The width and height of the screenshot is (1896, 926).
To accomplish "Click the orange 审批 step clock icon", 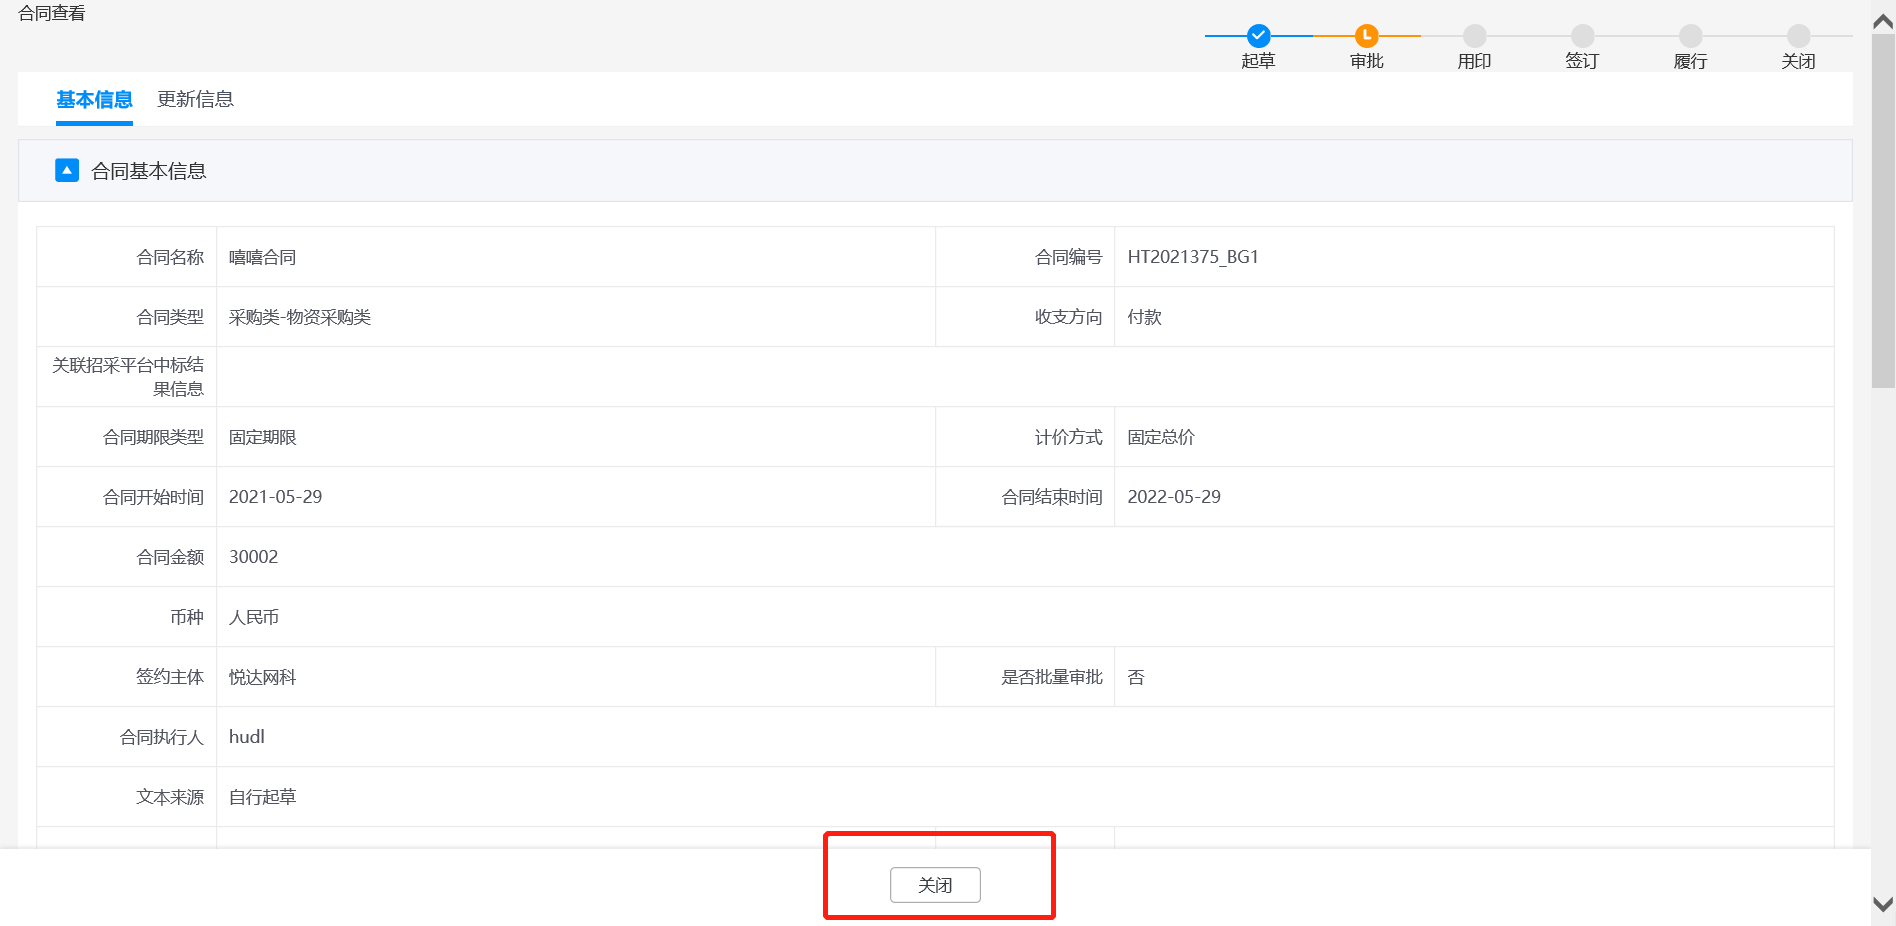I will 1366,36.
